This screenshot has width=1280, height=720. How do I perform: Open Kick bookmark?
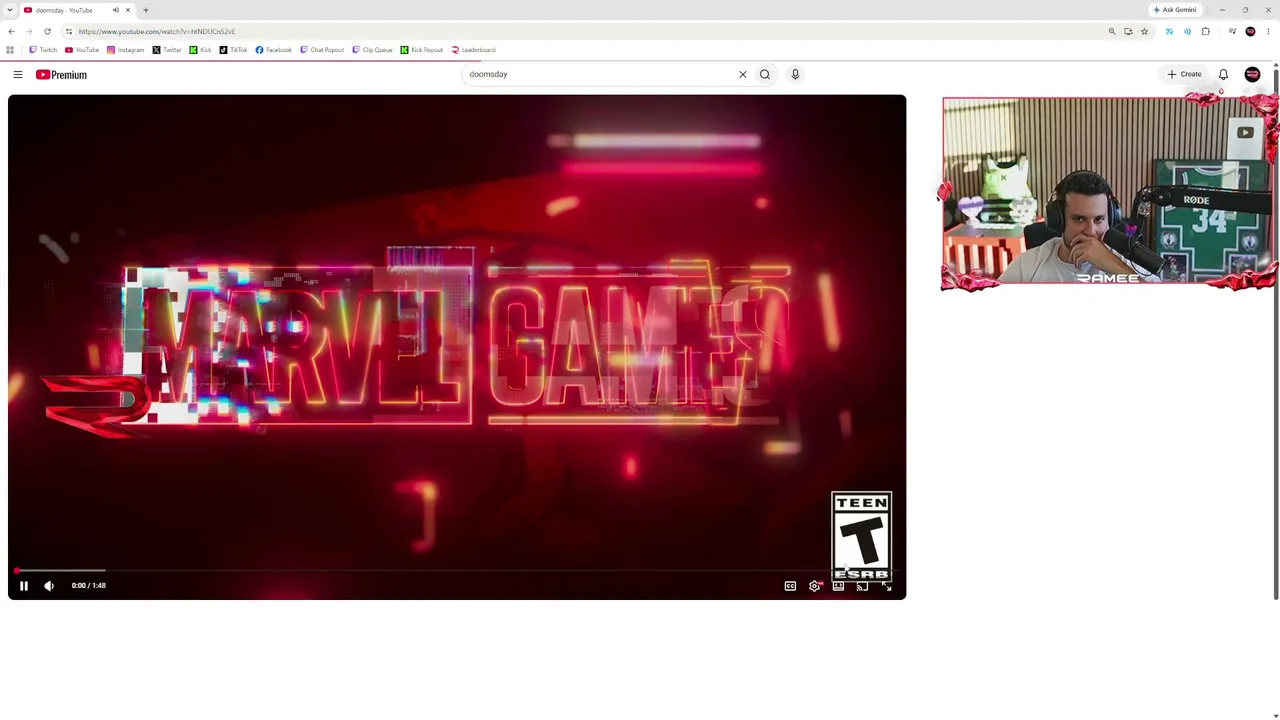tap(200, 50)
